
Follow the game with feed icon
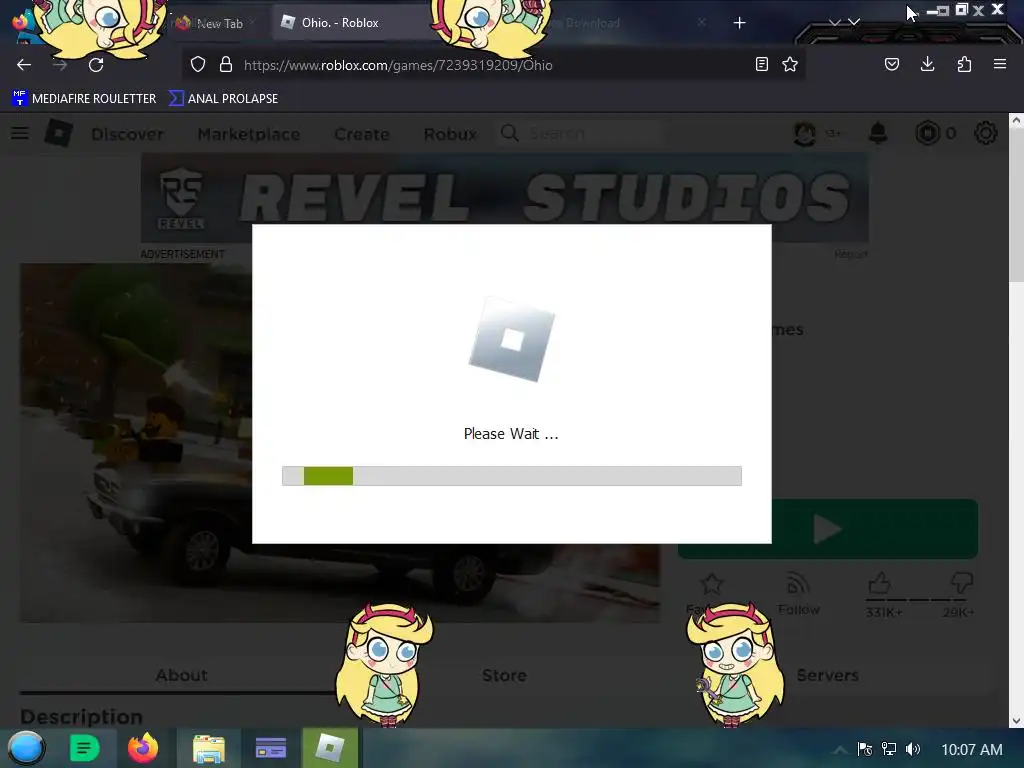point(797,583)
